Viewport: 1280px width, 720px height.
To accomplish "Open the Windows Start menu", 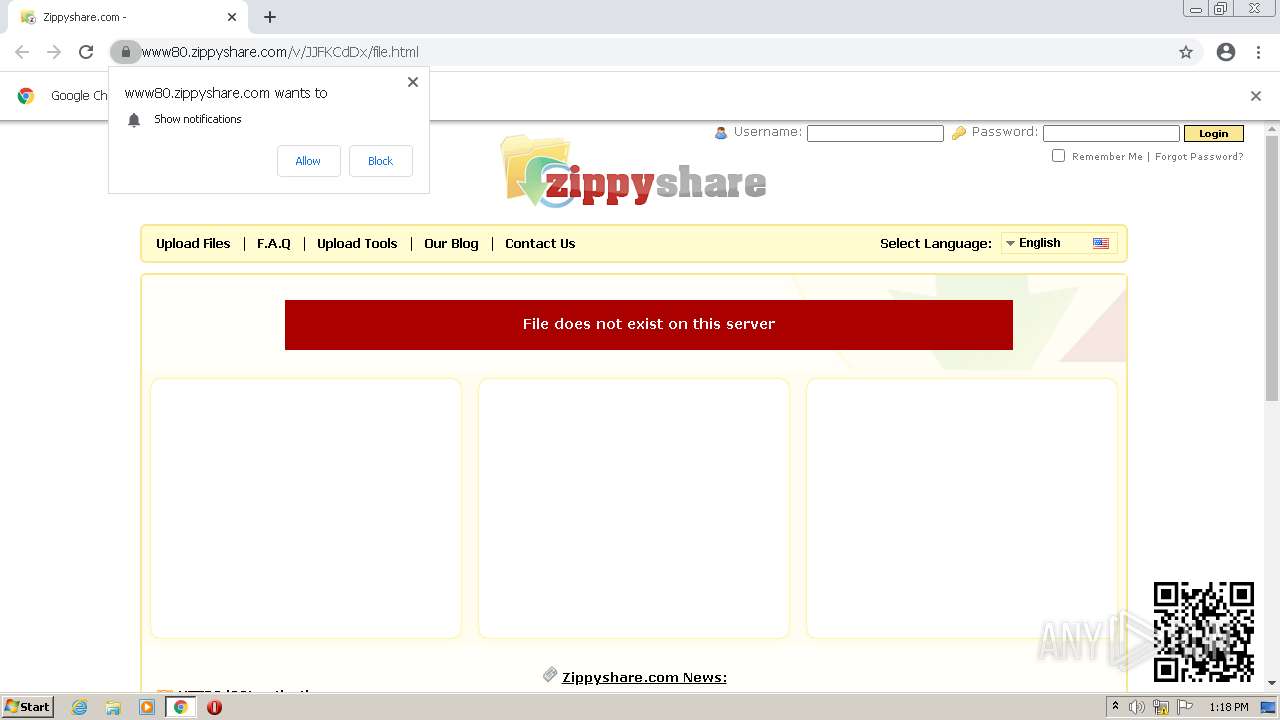I will point(27,706).
